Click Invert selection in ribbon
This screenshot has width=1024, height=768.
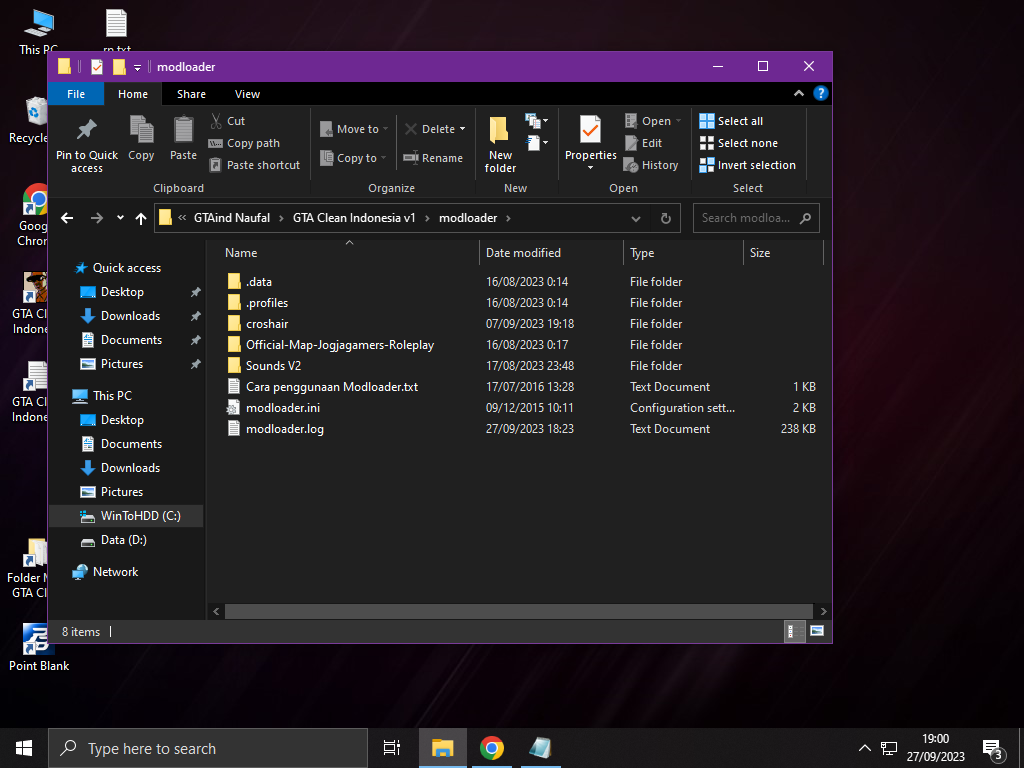click(748, 165)
